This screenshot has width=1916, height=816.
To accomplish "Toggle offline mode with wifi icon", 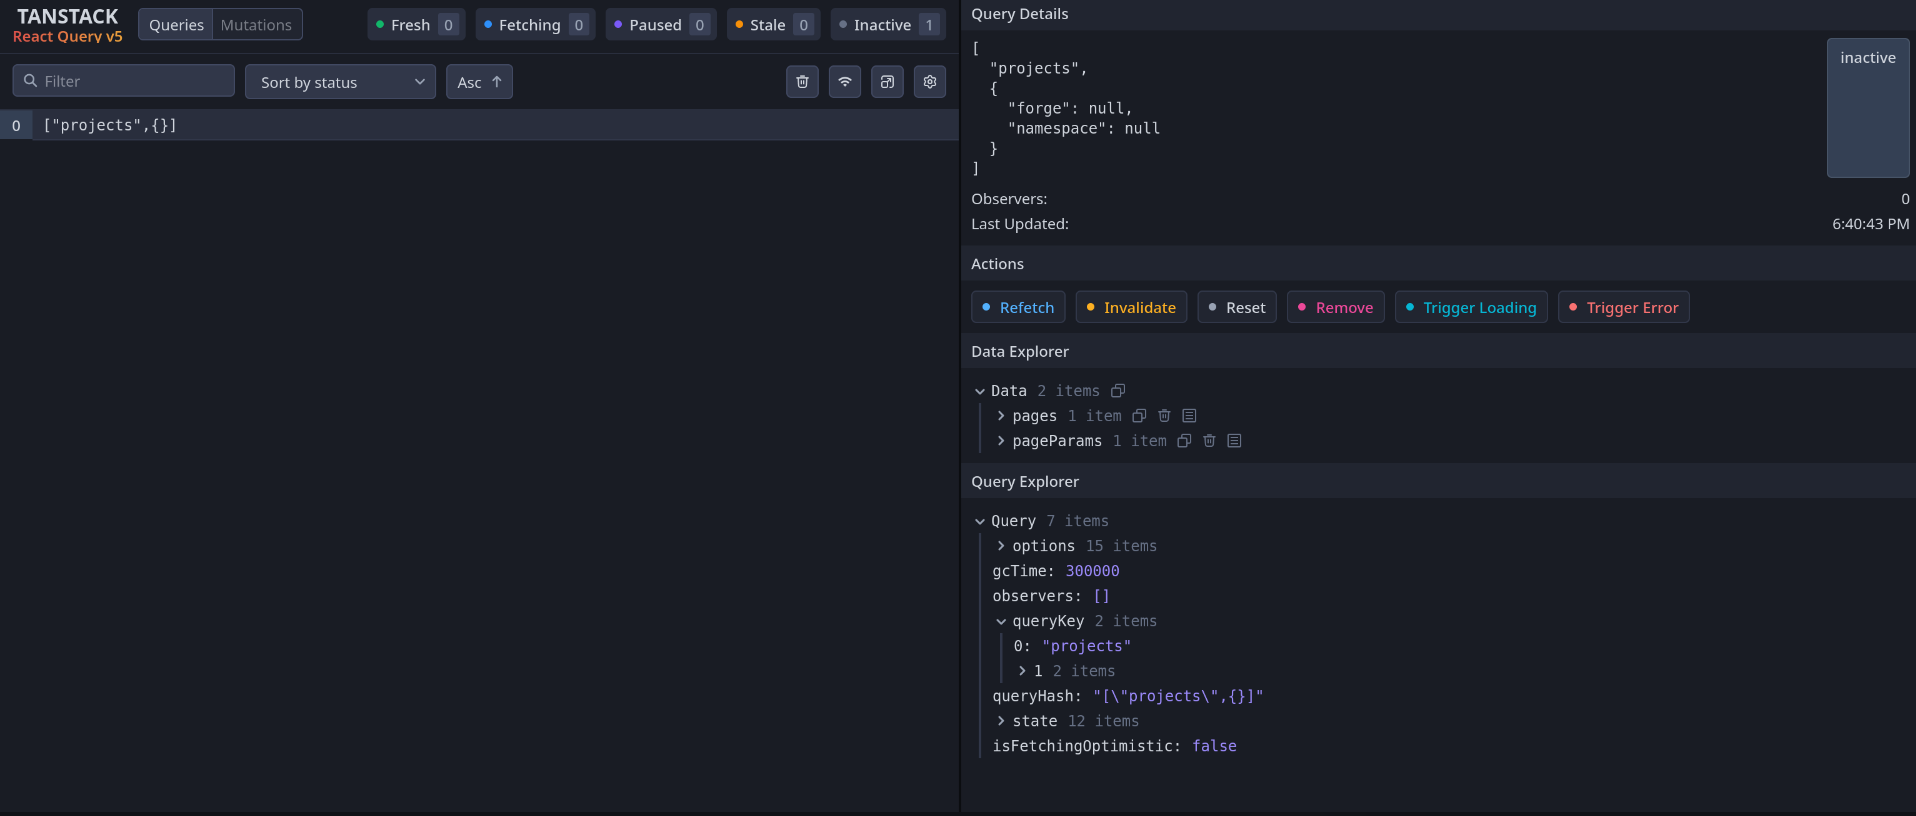I will click(x=845, y=82).
